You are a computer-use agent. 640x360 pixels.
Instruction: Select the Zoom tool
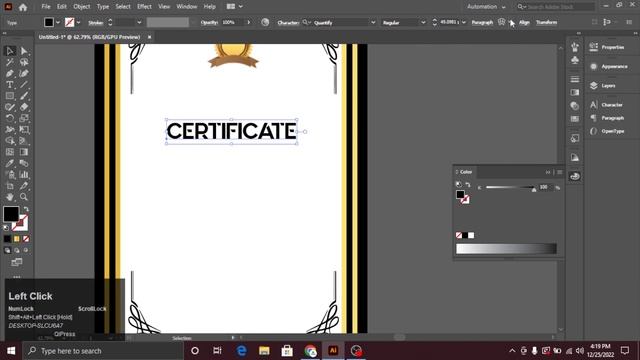(x=24, y=197)
